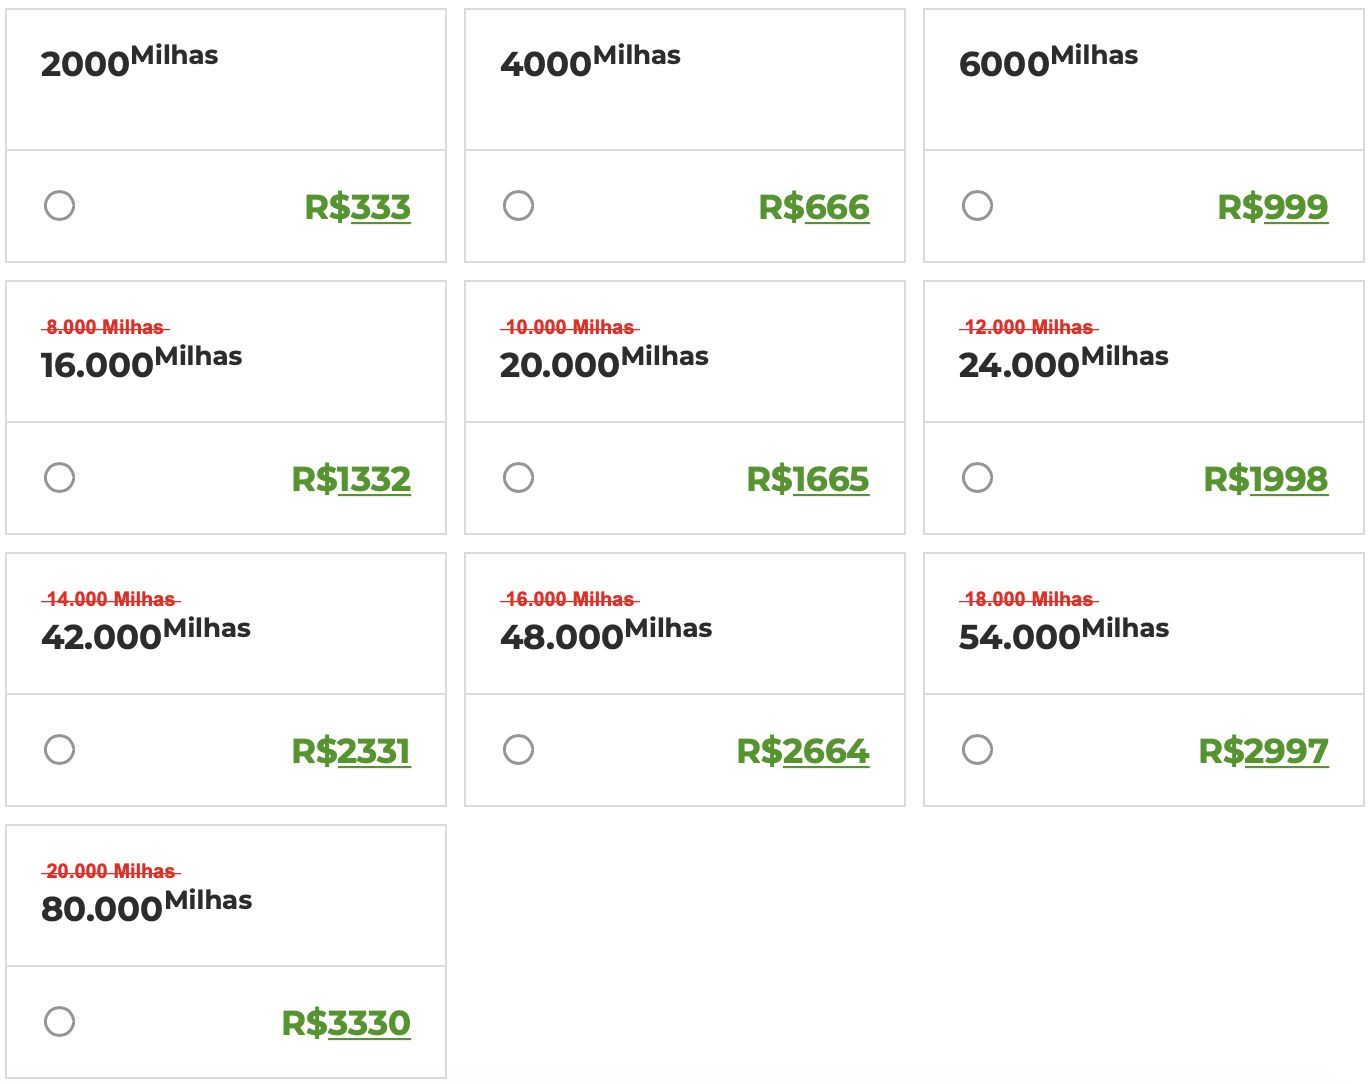The image size is (1372, 1084).
Task: Select the 80.000 Milhas radio button
Action: (x=59, y=1022)
